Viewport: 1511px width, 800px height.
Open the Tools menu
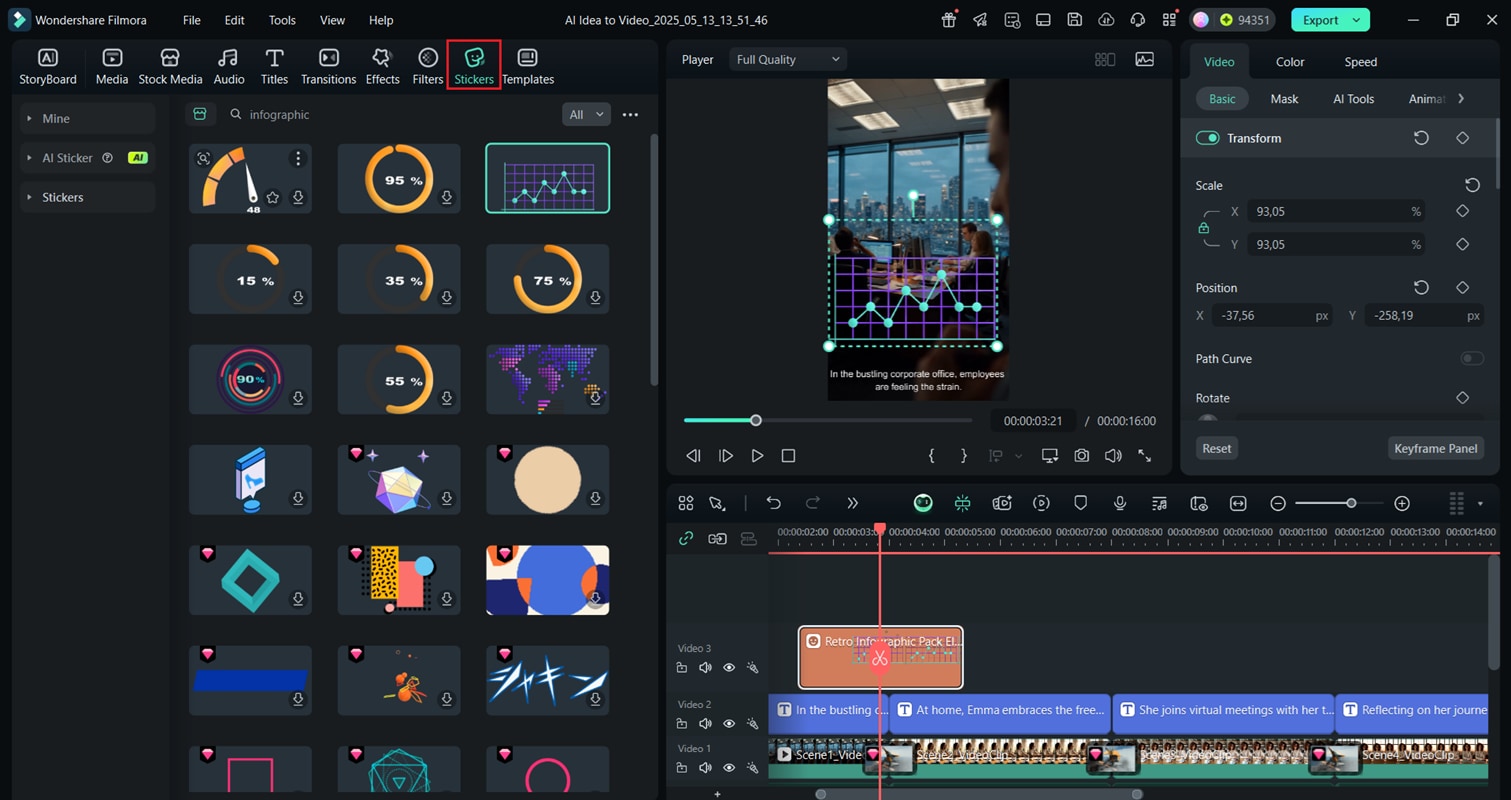tap(282, 20)
